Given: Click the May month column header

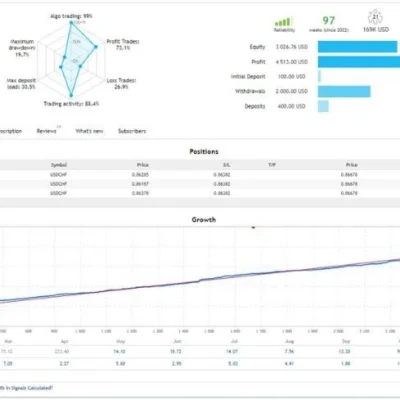Looking at the screenshot, I should click(x=121, y=341).
